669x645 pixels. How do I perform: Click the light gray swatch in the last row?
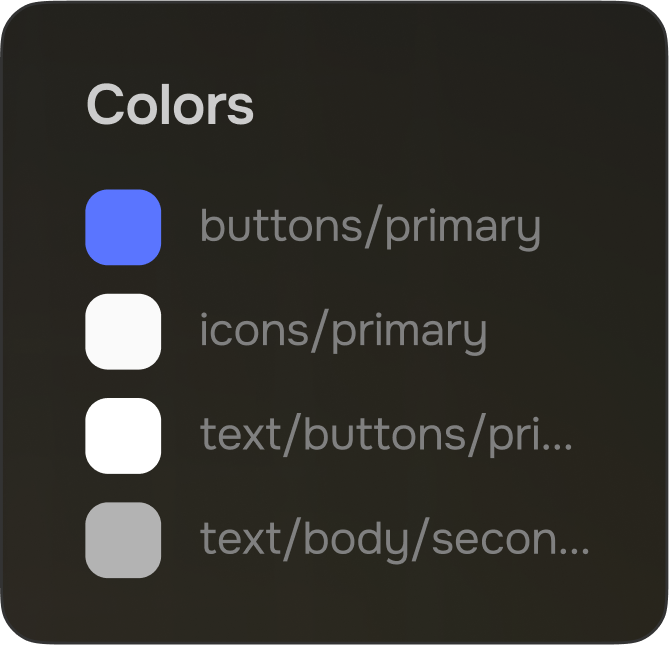pyautogui.click(x=123, y=540)
